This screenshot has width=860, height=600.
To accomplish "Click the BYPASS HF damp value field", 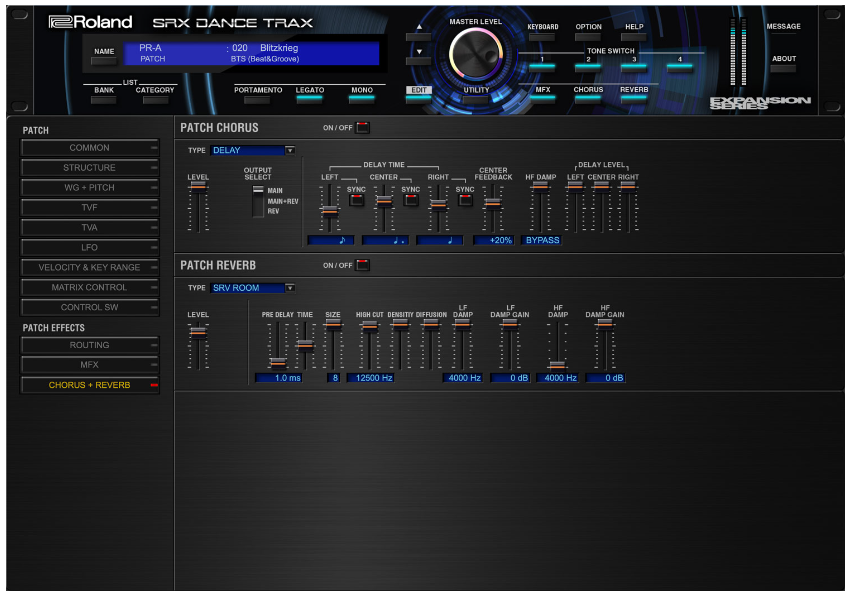I will [542, 240].
